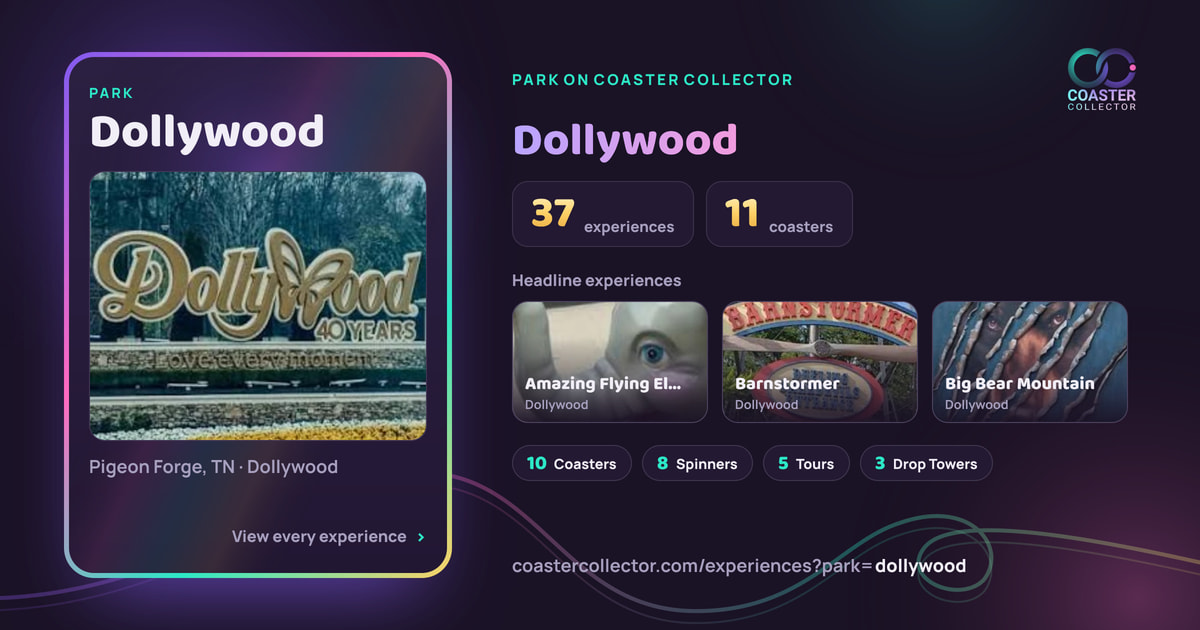1200x630 pixels.
Task: Open the View every experience link
Action: pos(328,537)
